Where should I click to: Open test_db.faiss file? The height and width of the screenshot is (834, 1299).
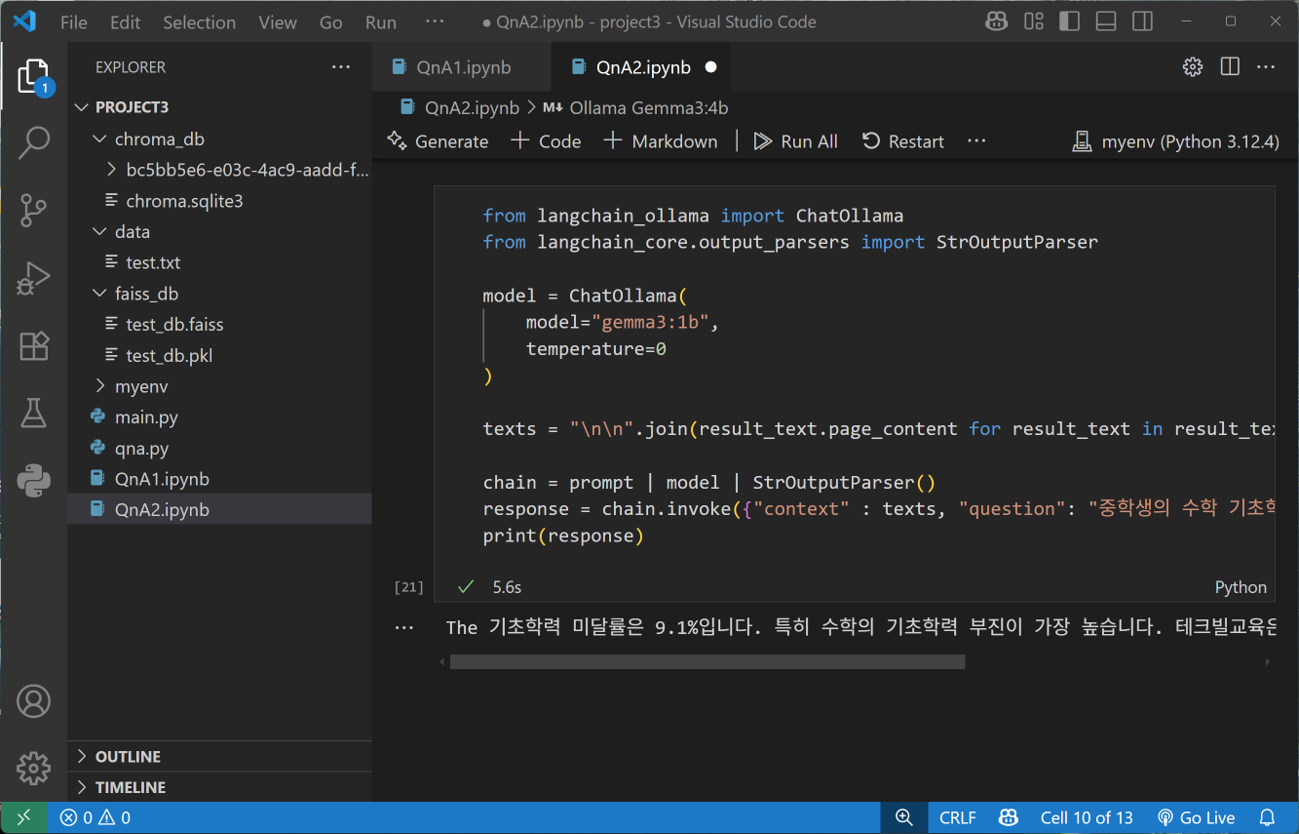tap(220, 325)
